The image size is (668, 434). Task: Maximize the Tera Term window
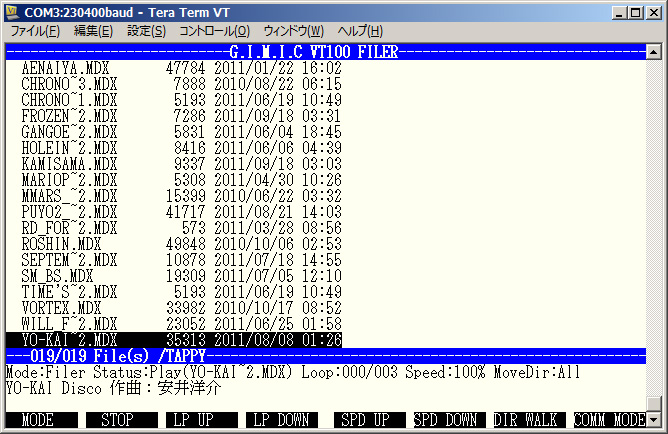[x=633, y=11]
